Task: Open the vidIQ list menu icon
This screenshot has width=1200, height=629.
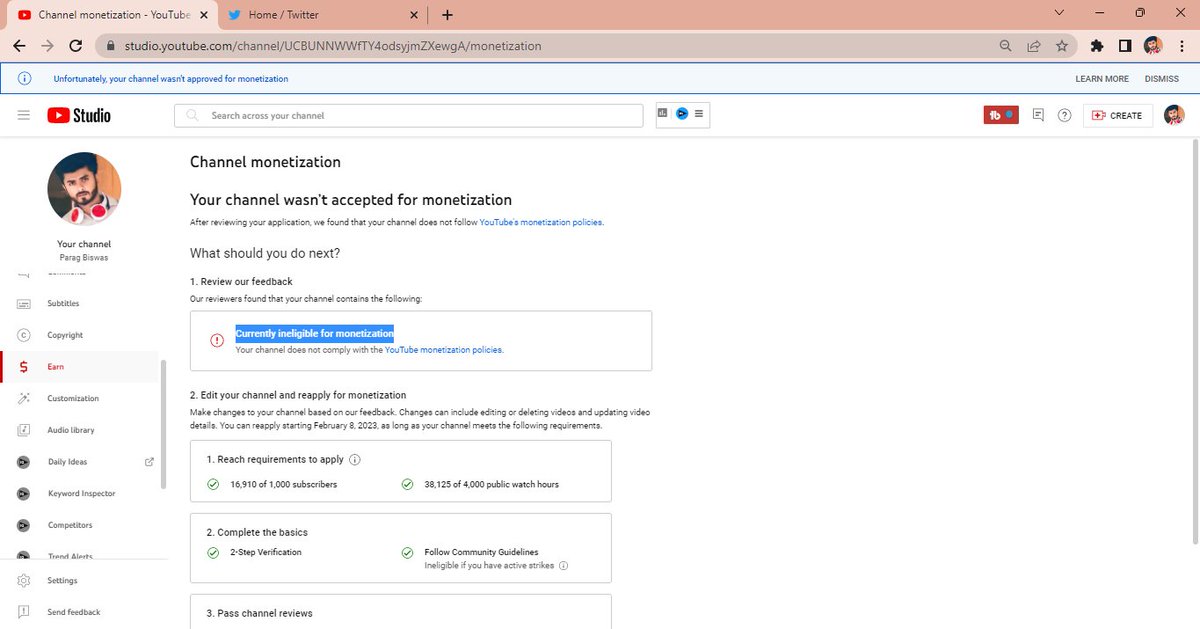Action: 699,114
